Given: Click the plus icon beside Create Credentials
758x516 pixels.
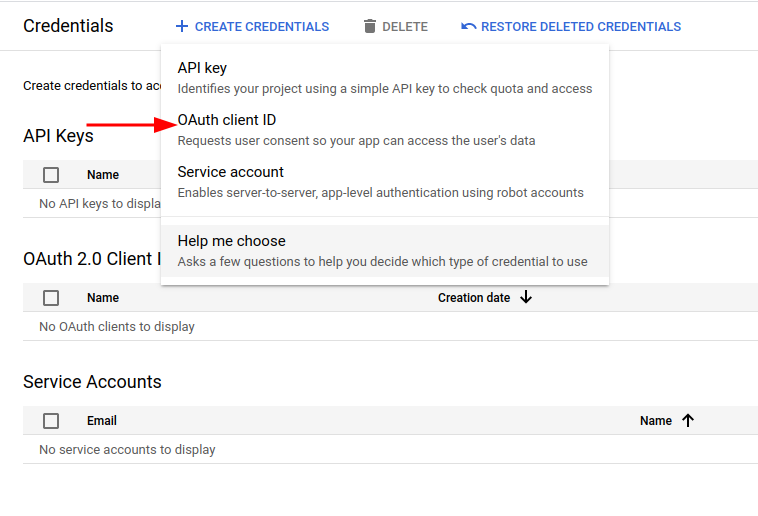Looking at the screenshot, I should 182,26.
